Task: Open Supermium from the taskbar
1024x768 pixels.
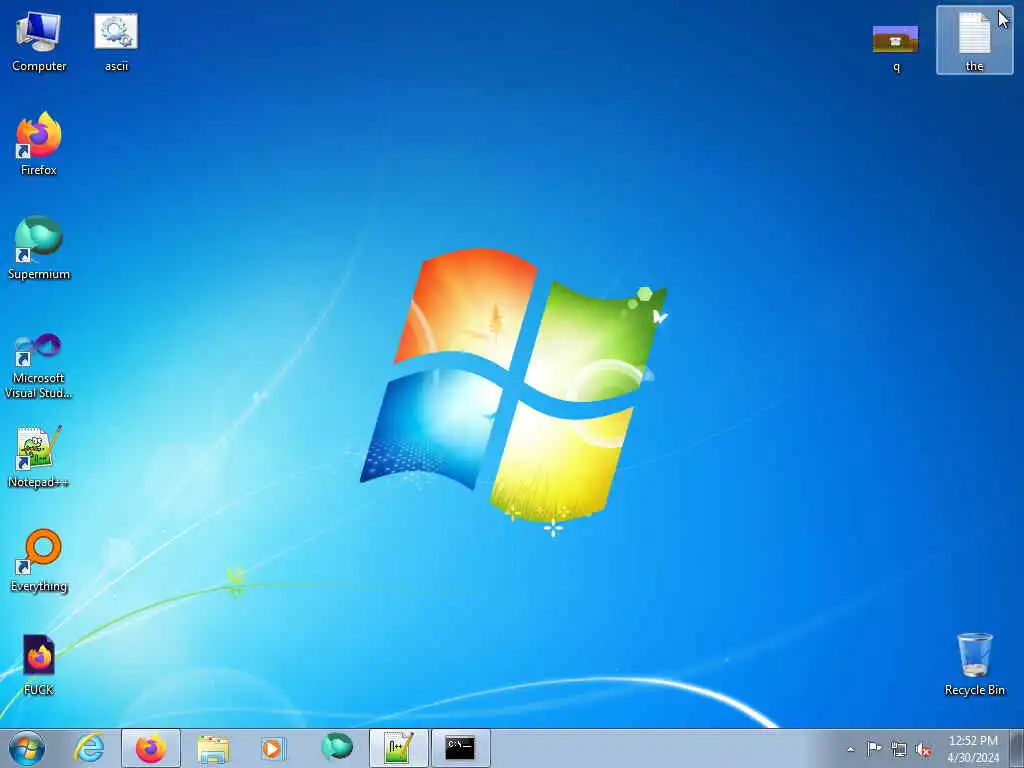Action: (337, 748)
